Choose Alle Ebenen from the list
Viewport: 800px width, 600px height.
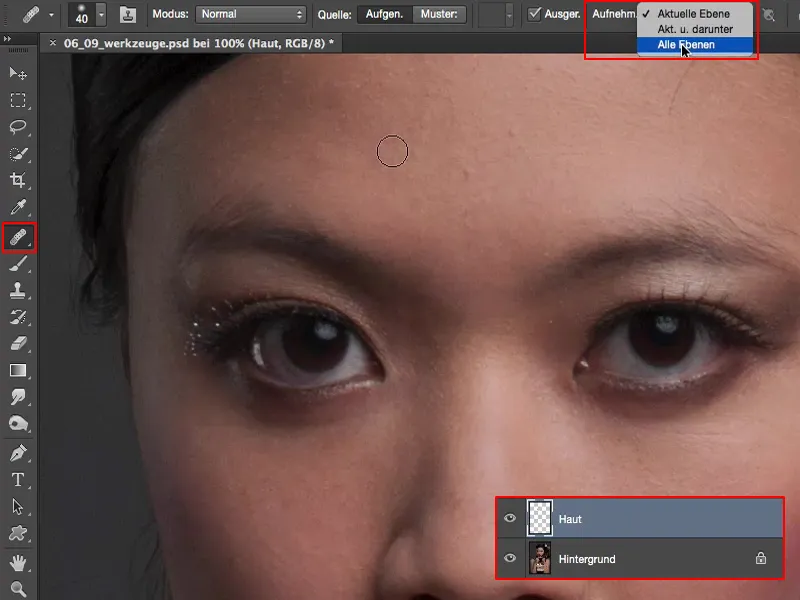[686, 45]
